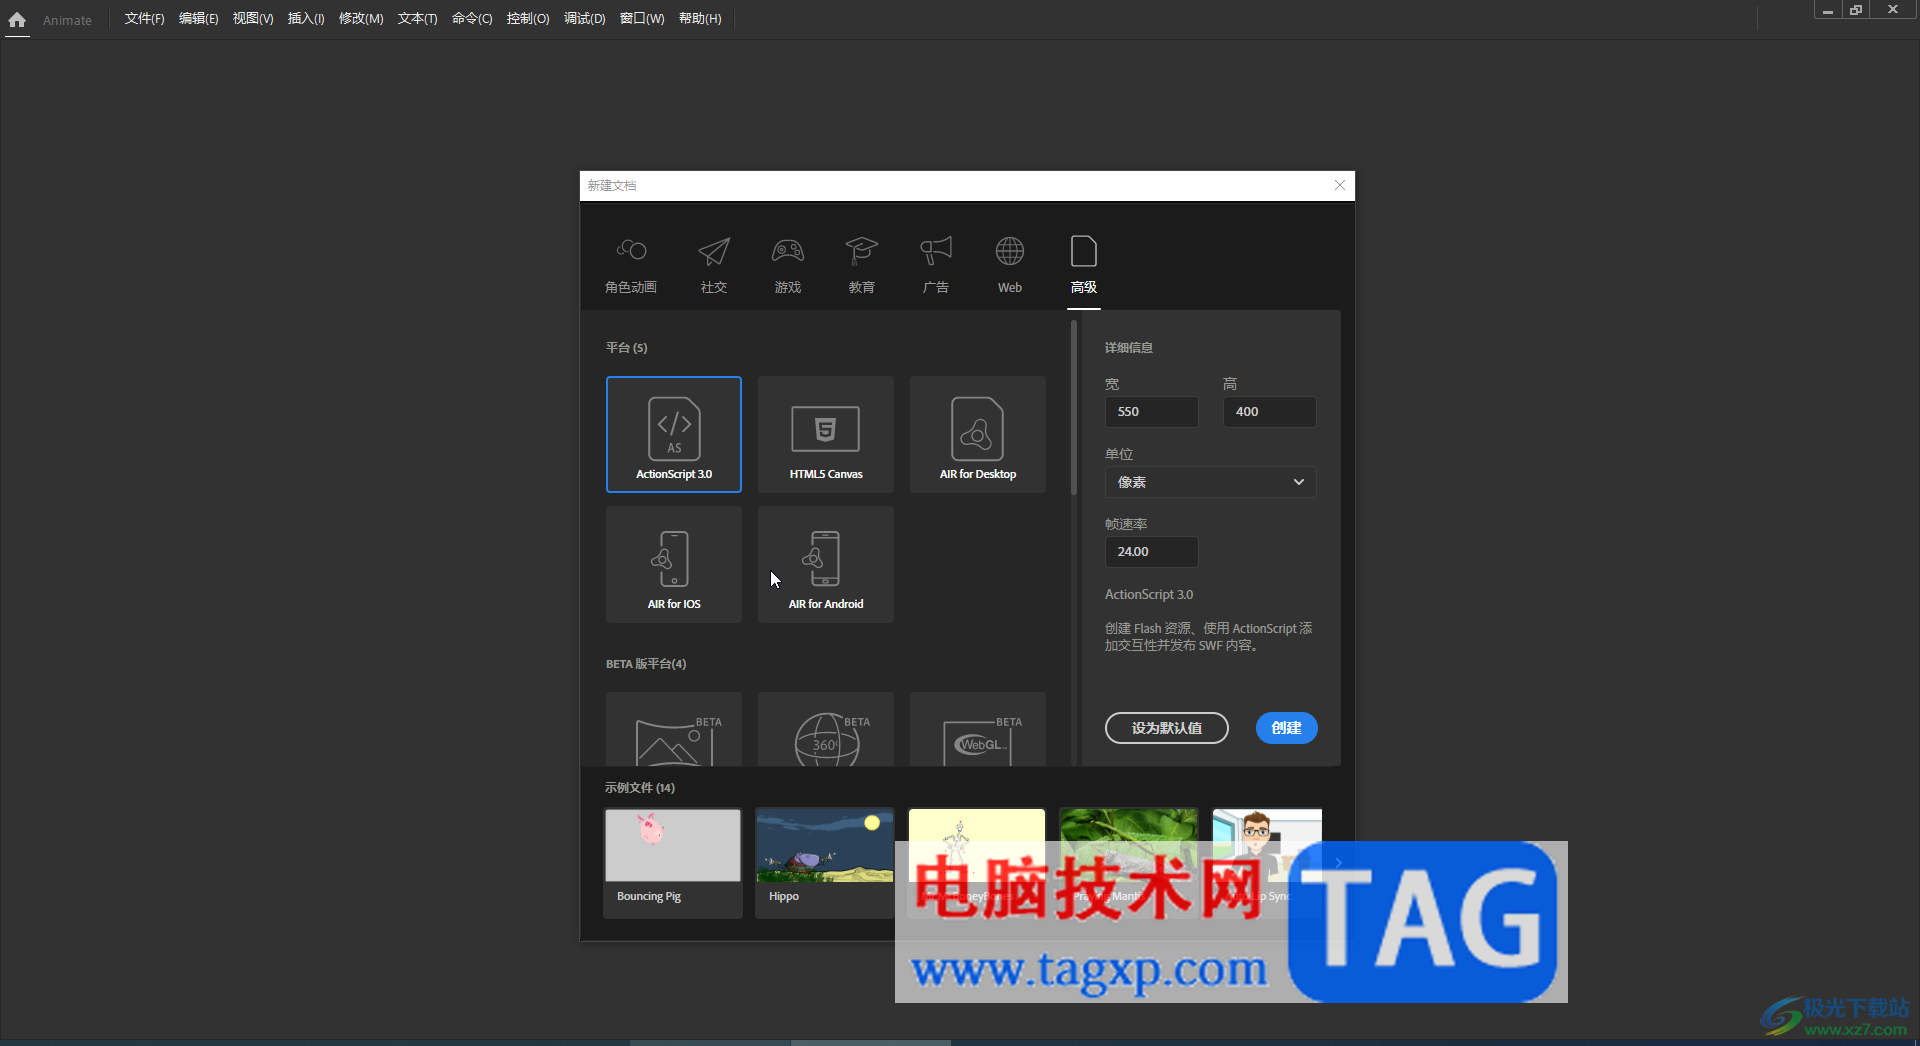Image resolution: width=1920 pixels, height=1046 pixels.
Task: Open the 插入(I) menu
Action: tap(306, 19)
